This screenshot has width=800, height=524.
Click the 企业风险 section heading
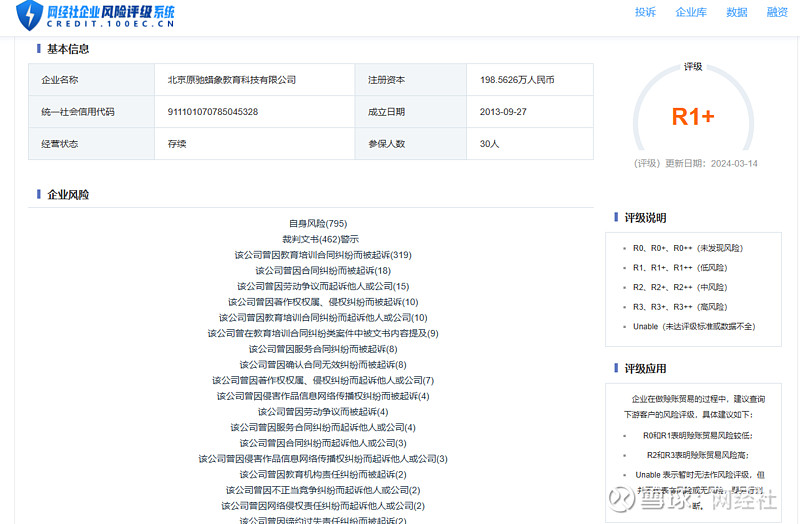click(68, 194)
